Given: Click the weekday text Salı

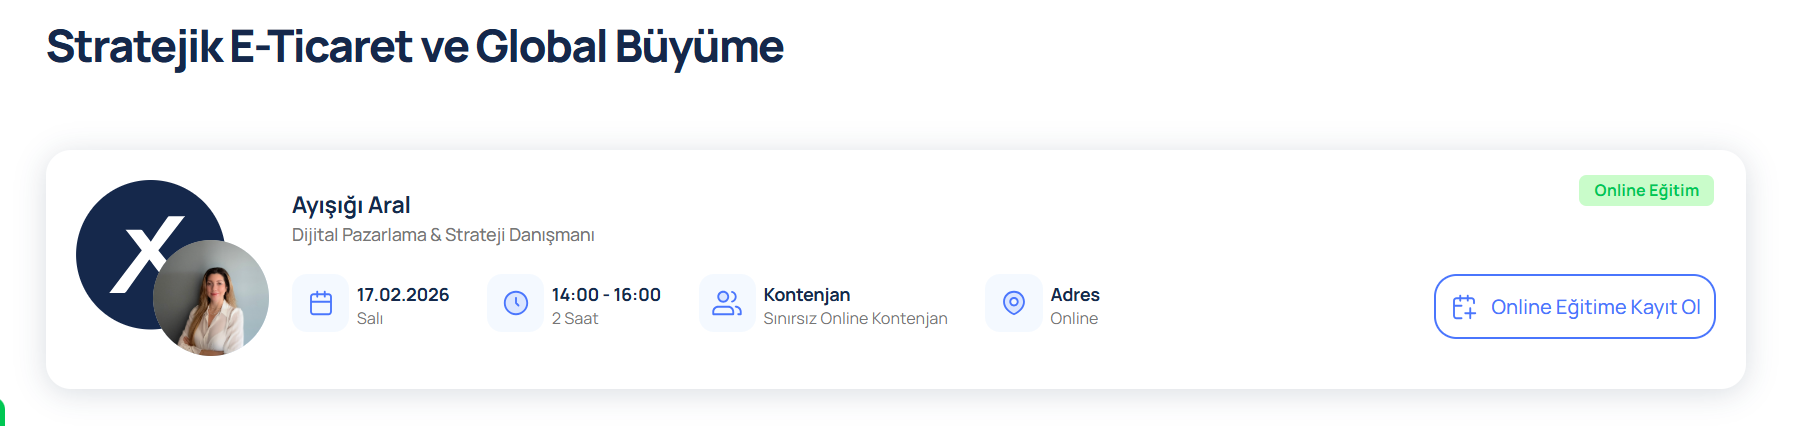Looking at the screenshot, I should click(x=370, y=319).
